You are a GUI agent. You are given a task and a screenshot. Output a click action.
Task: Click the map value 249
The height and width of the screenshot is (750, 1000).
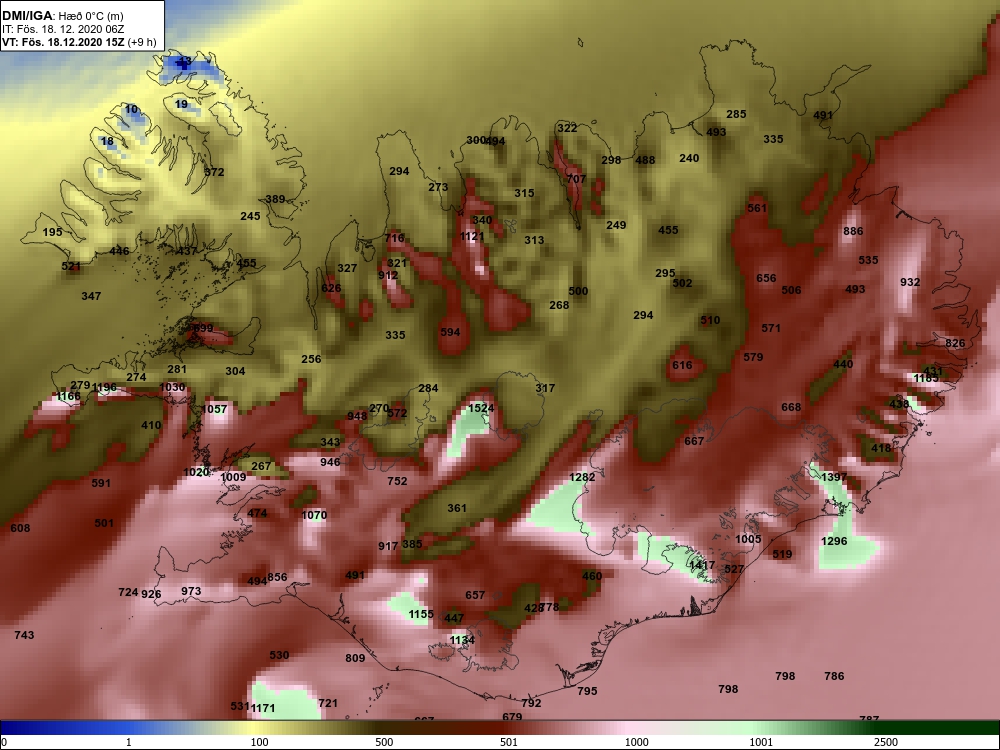coord(616,225)
